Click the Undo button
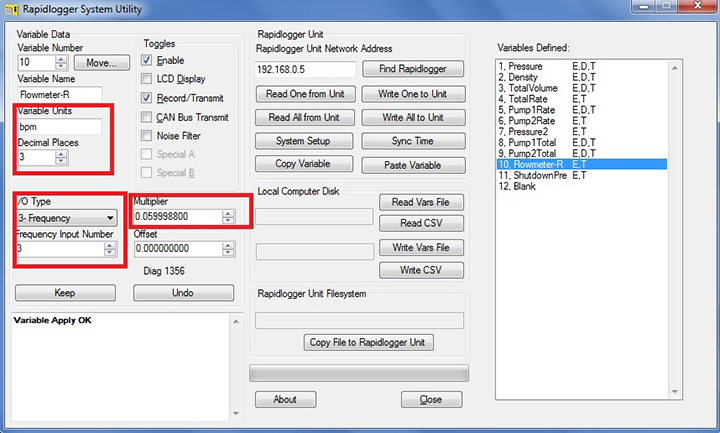This screenshot has height=433, width=720. coord(183,292)
